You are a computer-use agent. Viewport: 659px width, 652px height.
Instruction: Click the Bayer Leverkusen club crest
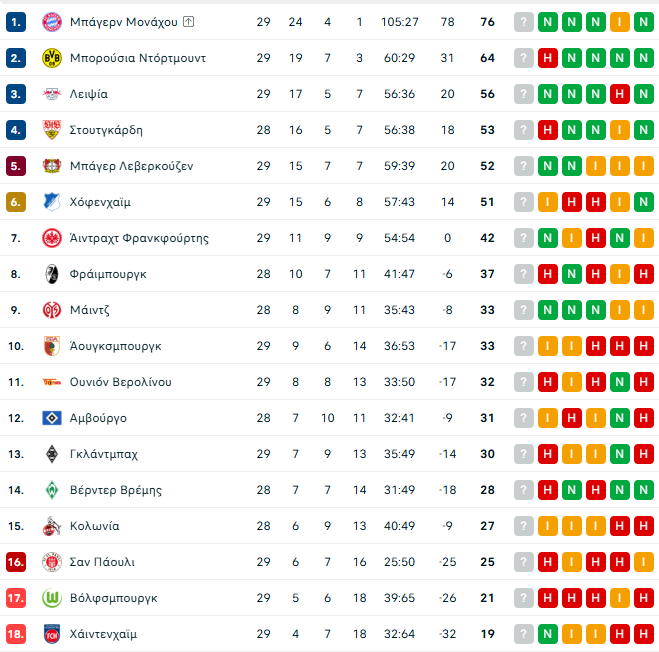(x=51, y=166)
